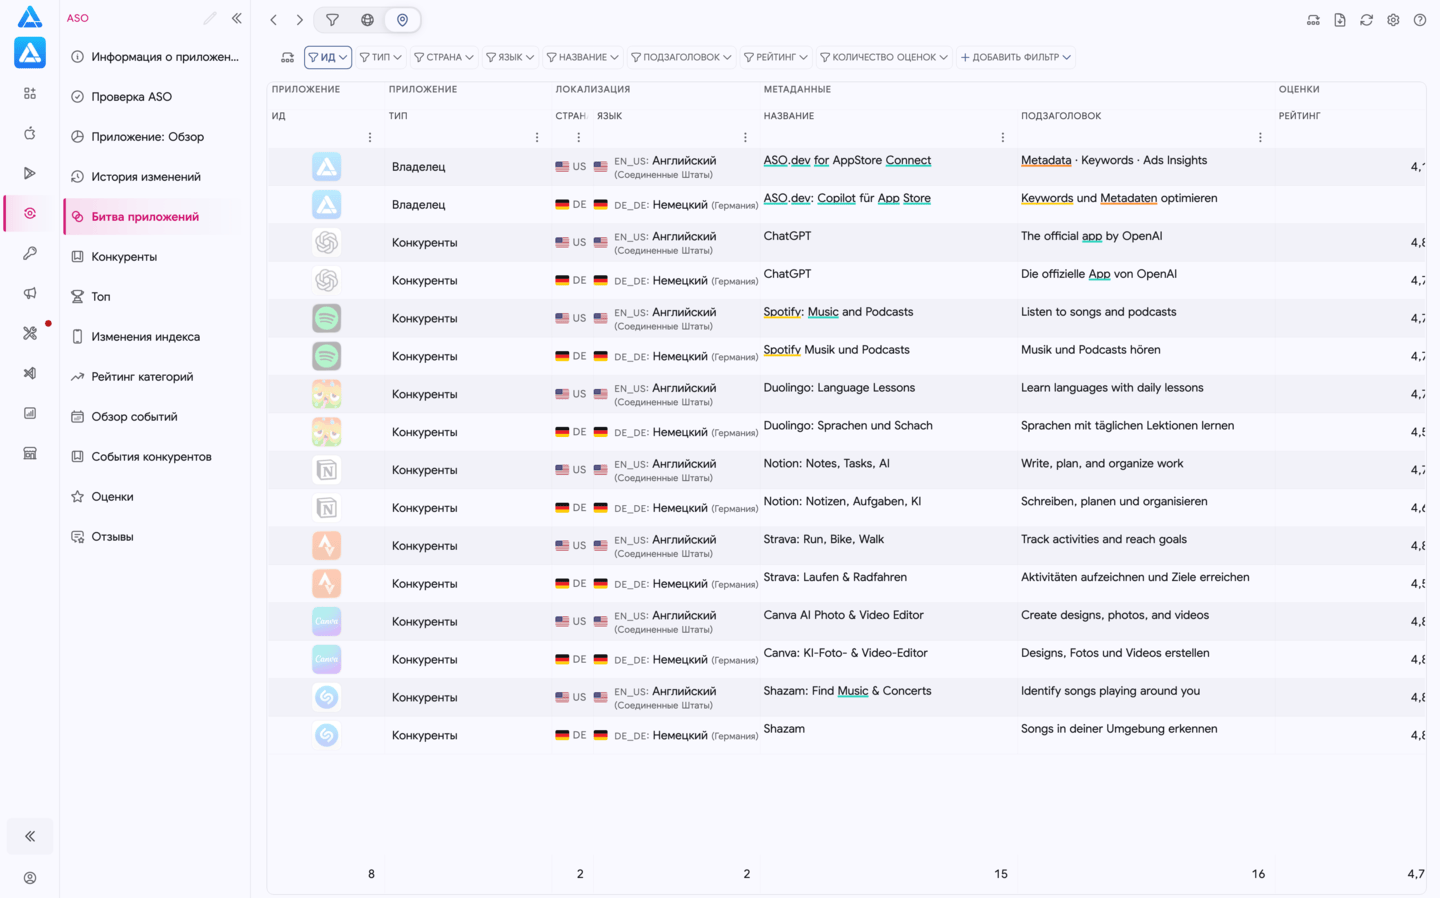The height and width of the screenshot is (898, 1440).
Task: Open the СТРАНА filter dropdown
Action: (444, 57)
